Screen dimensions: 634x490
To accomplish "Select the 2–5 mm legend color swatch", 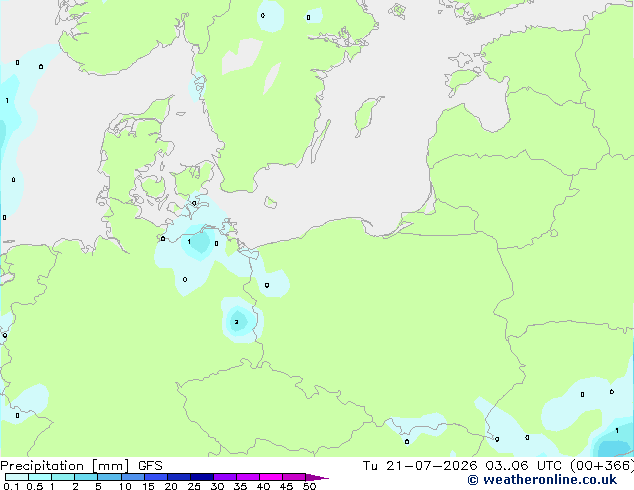I will point(86,477).
